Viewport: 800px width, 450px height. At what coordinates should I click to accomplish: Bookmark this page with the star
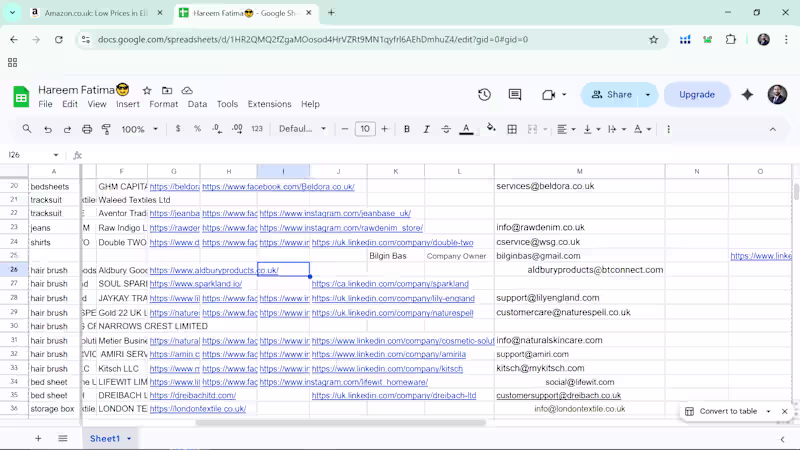coord(654,39)
